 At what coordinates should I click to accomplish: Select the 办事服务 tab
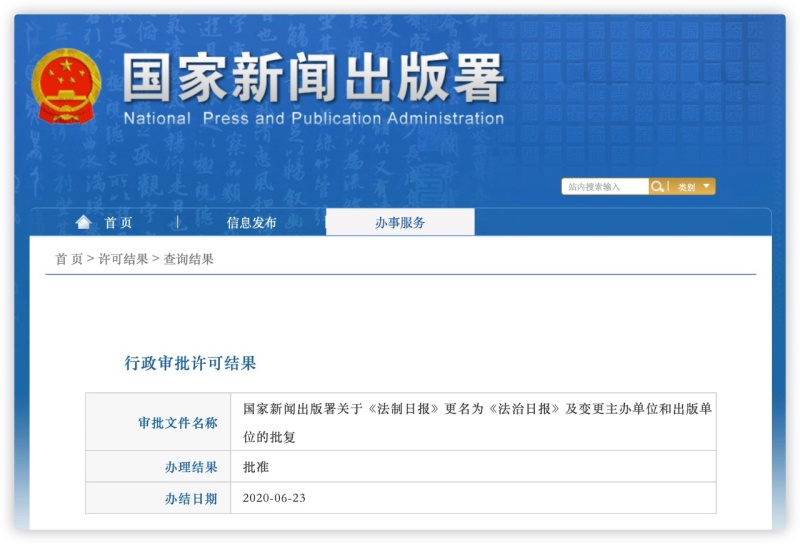[x=400, y=222]
